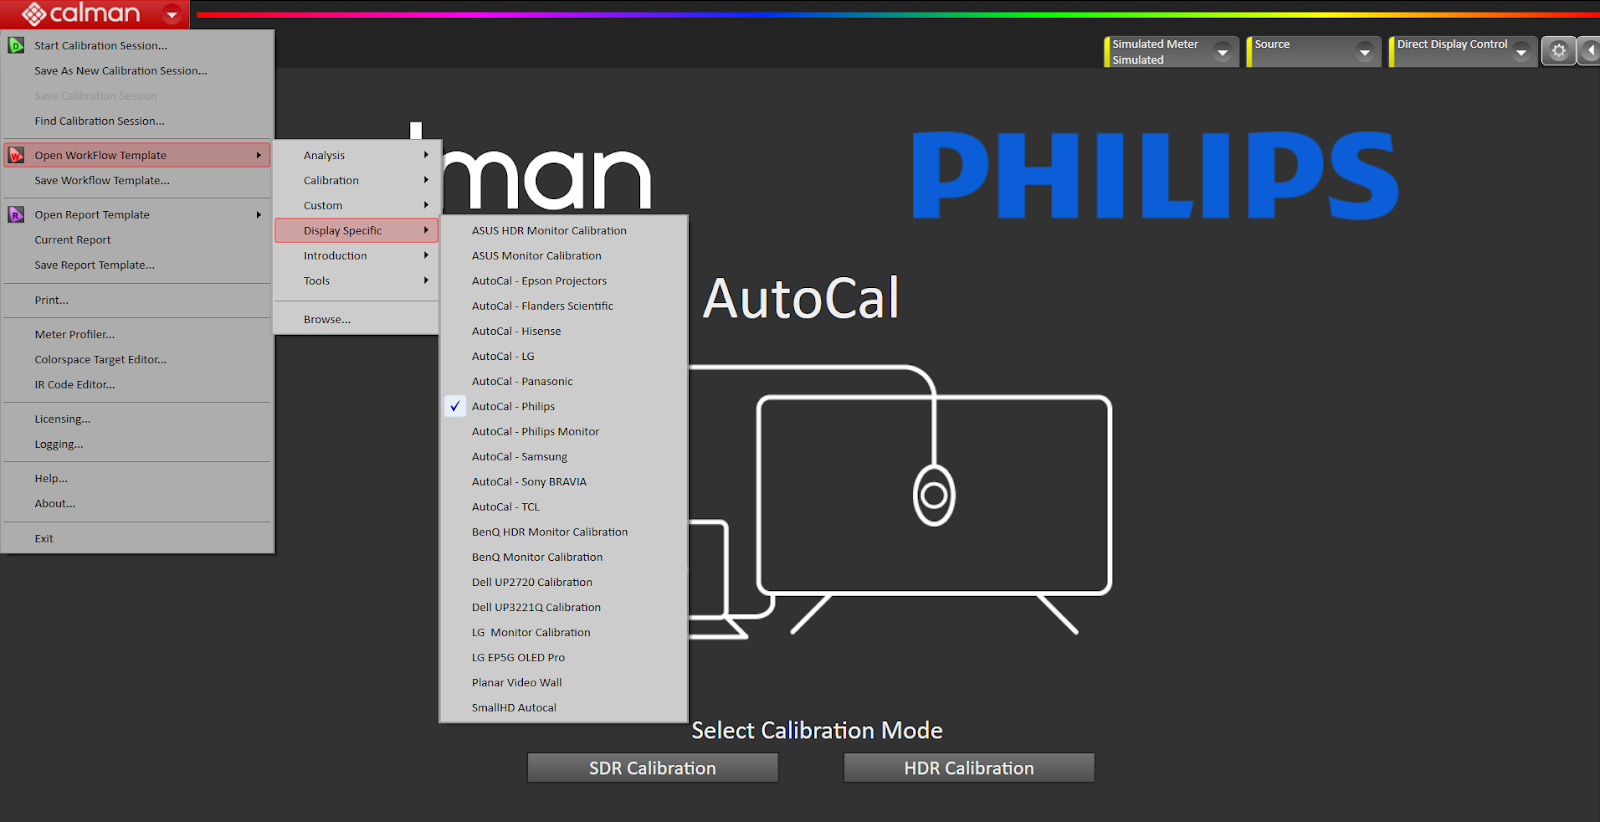Expand Simulated Meter dropdown
Image resolution: width=1600 pixels, height=822 pixels.
(x=1222, y=52)
